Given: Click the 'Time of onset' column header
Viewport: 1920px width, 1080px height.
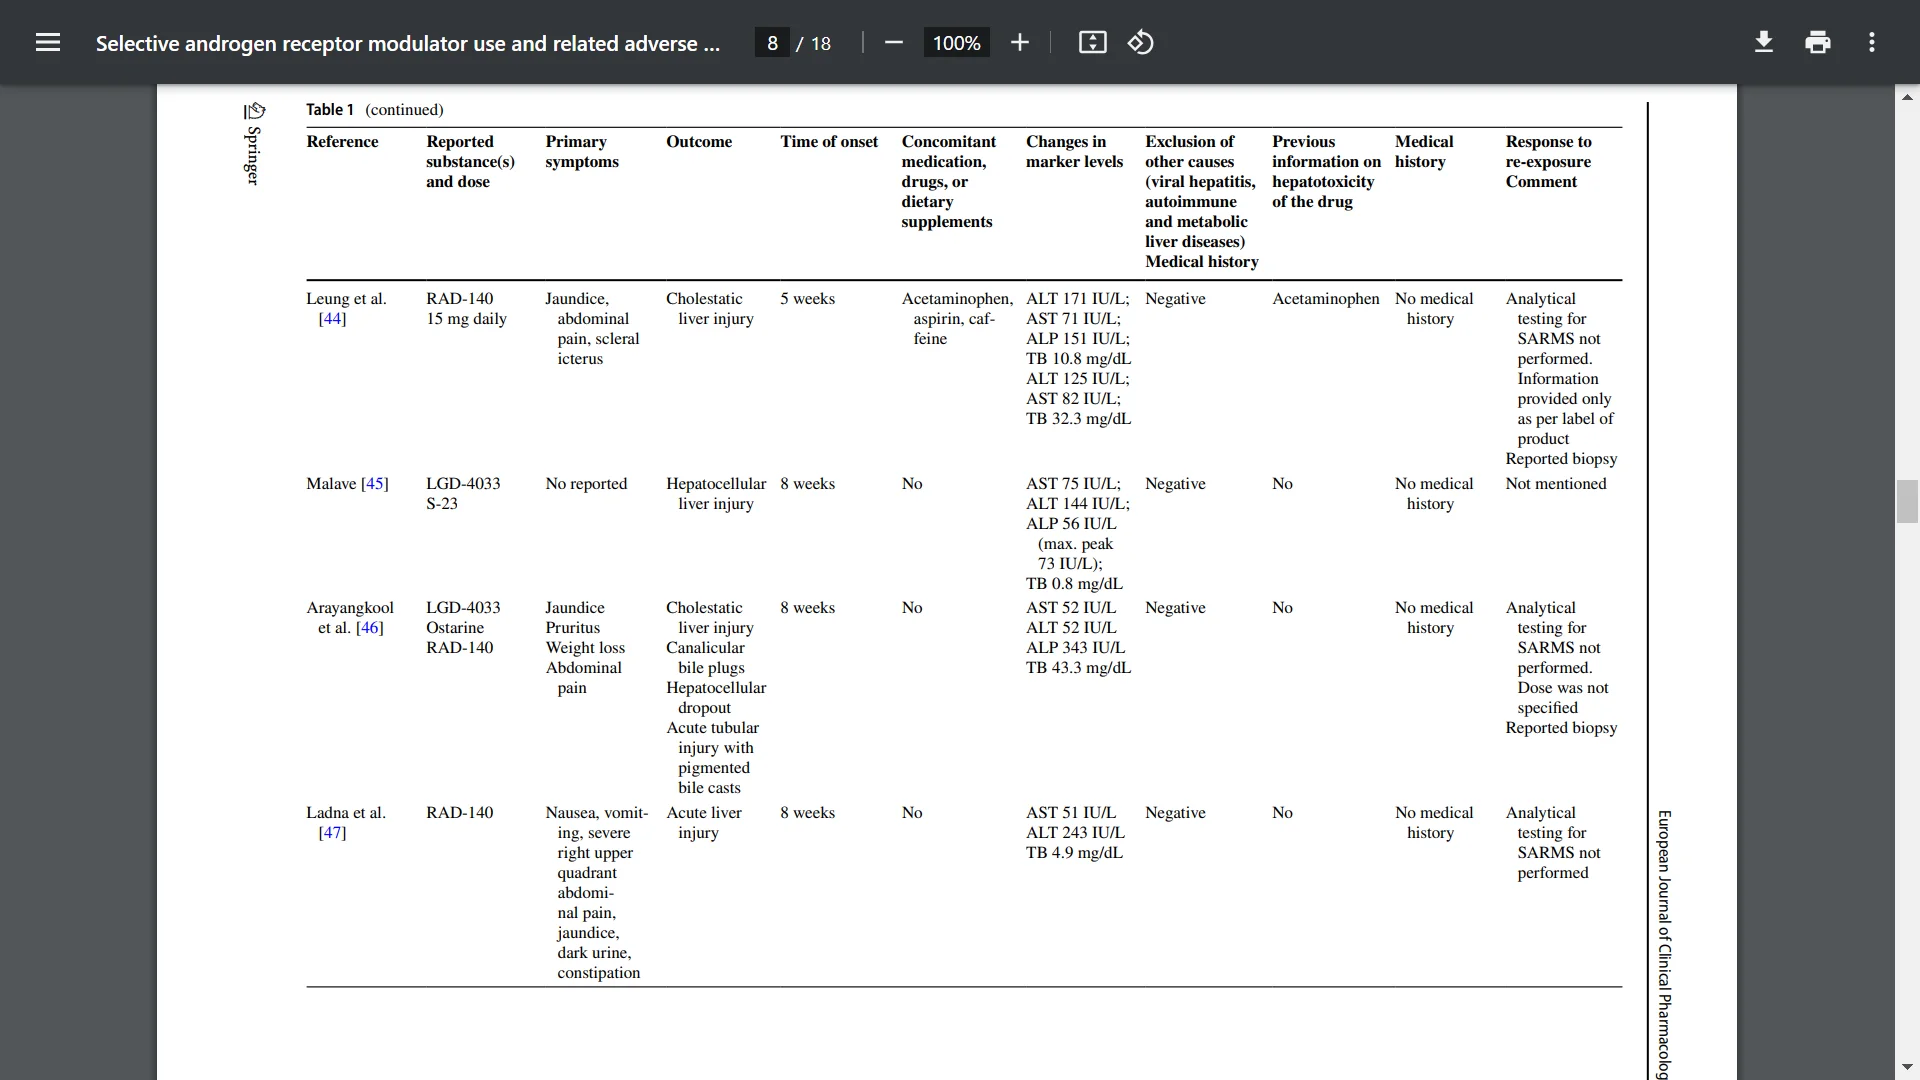Looking at the screenshot, I should (x=829, y=142).
